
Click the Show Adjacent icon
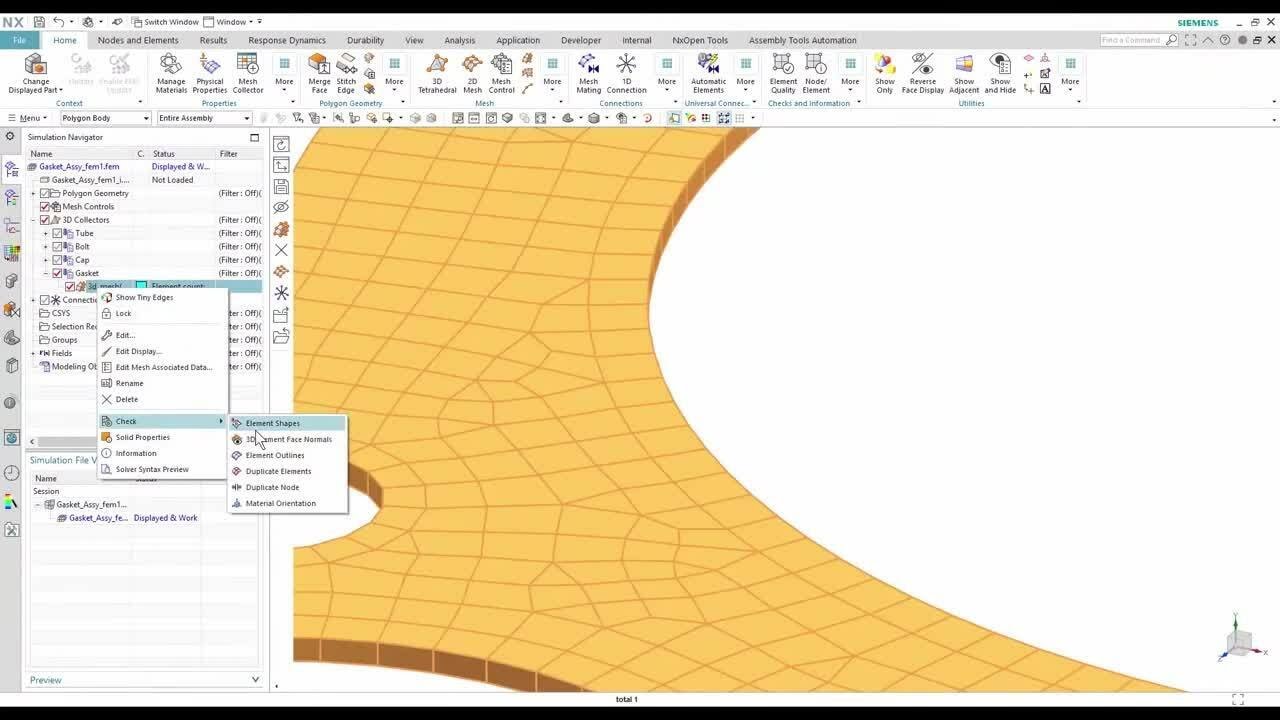tap(964, 65)
